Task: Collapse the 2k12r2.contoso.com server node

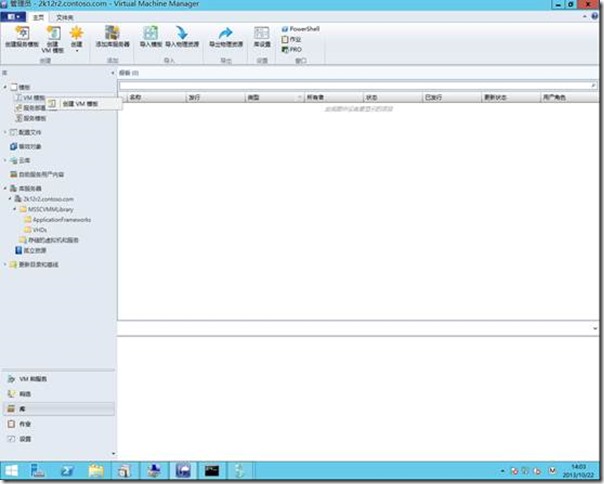Action: click(x=10, y=199)
